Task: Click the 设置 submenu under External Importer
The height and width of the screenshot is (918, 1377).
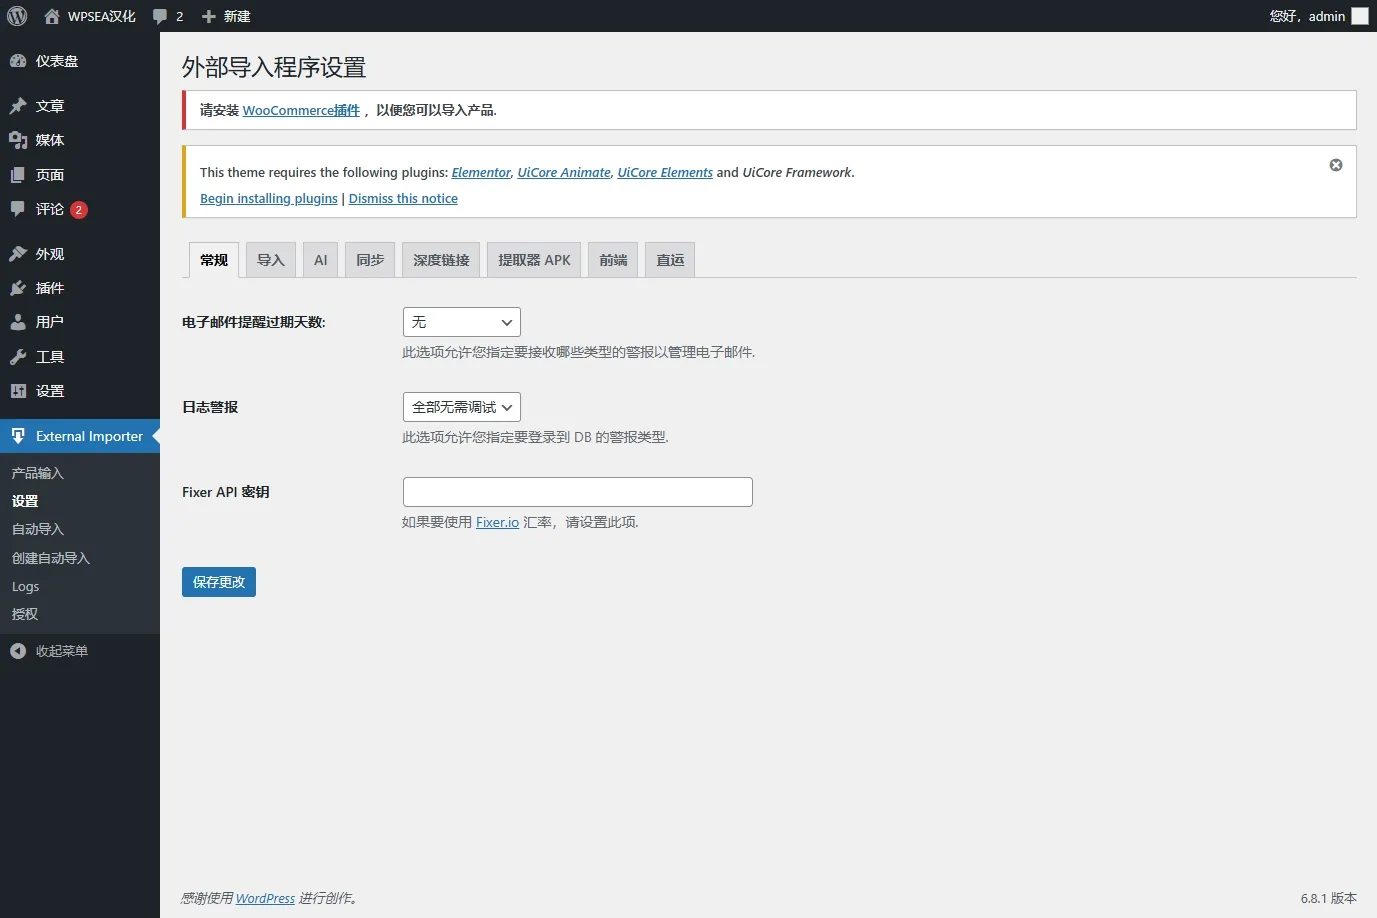Action: coord(25,501)
